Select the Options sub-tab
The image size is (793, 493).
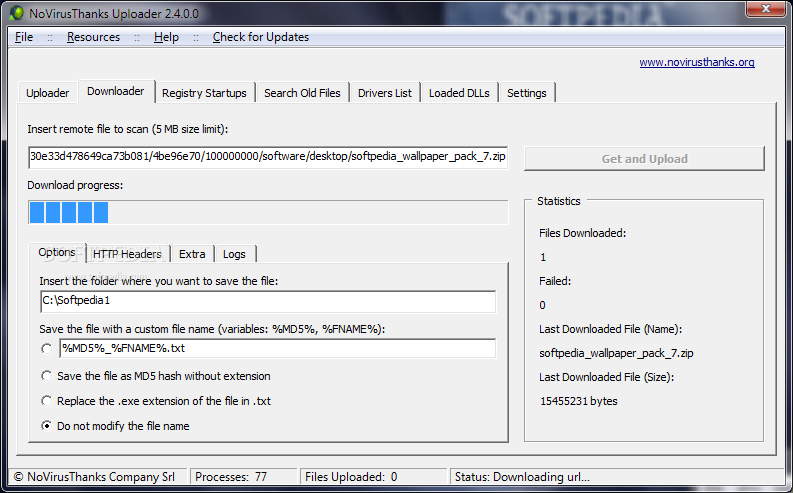57,252
